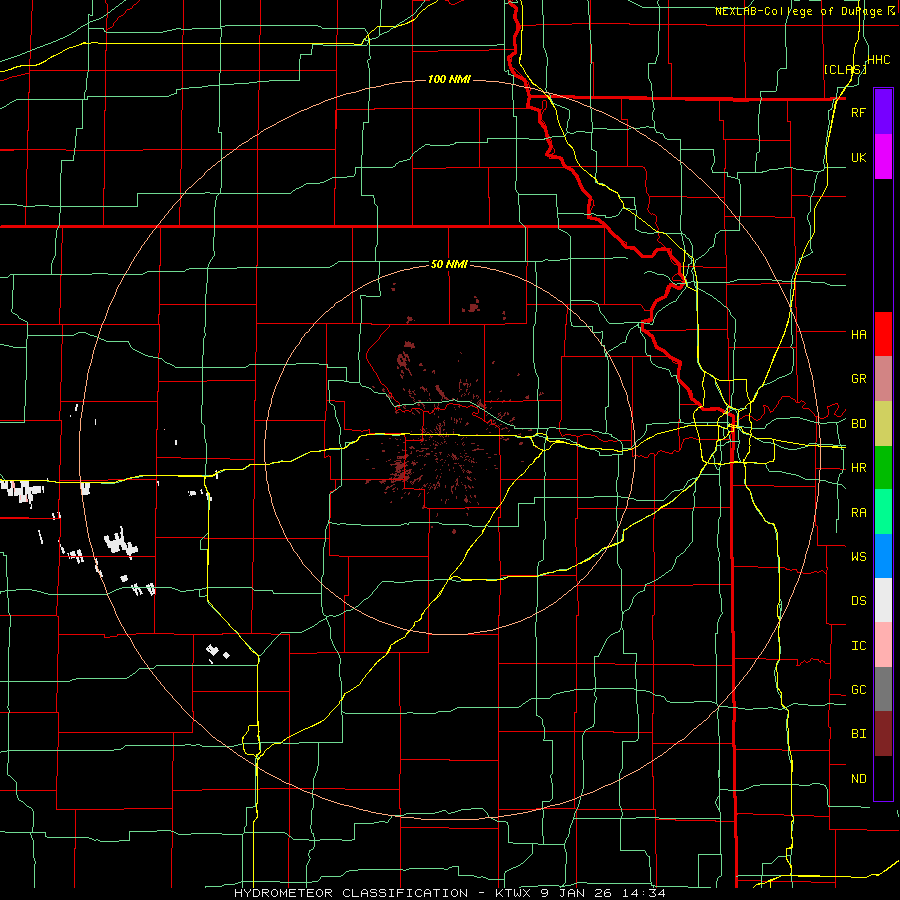Image resolution: width=900 pixels, height=900 pixels.
Task: Click the 100 NMI range ring label
Action: (x=449, y=79)
